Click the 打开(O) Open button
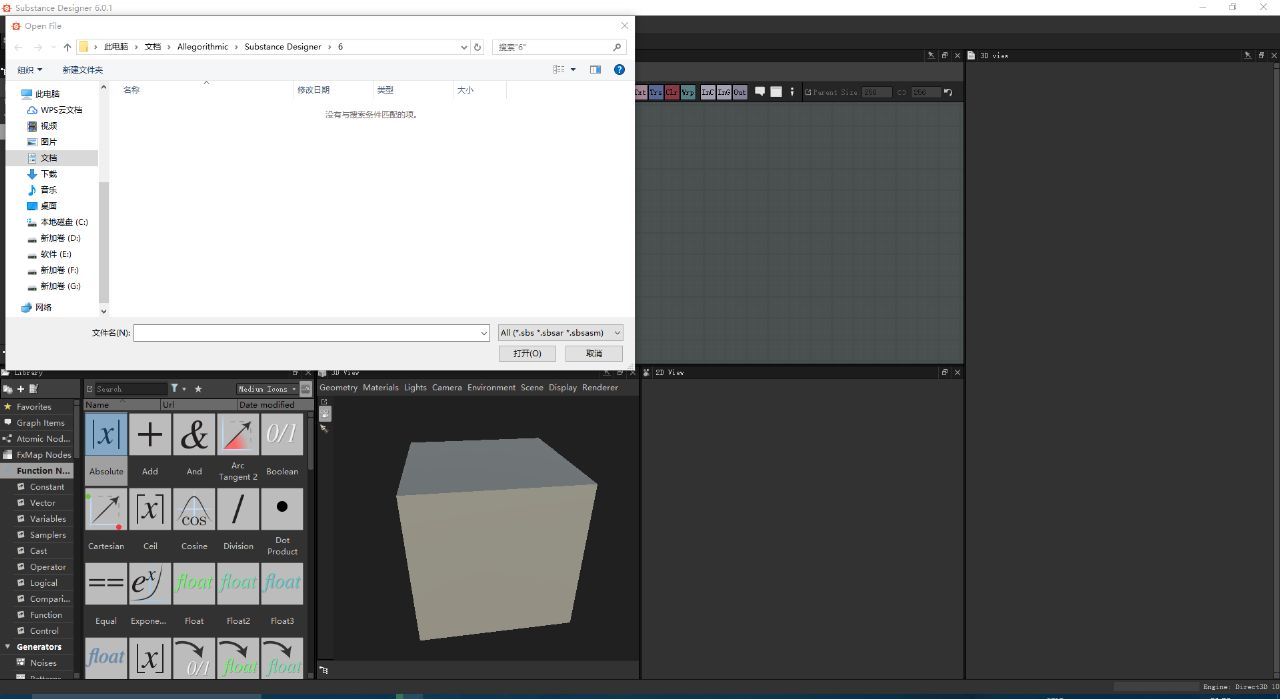 [527, 354]
